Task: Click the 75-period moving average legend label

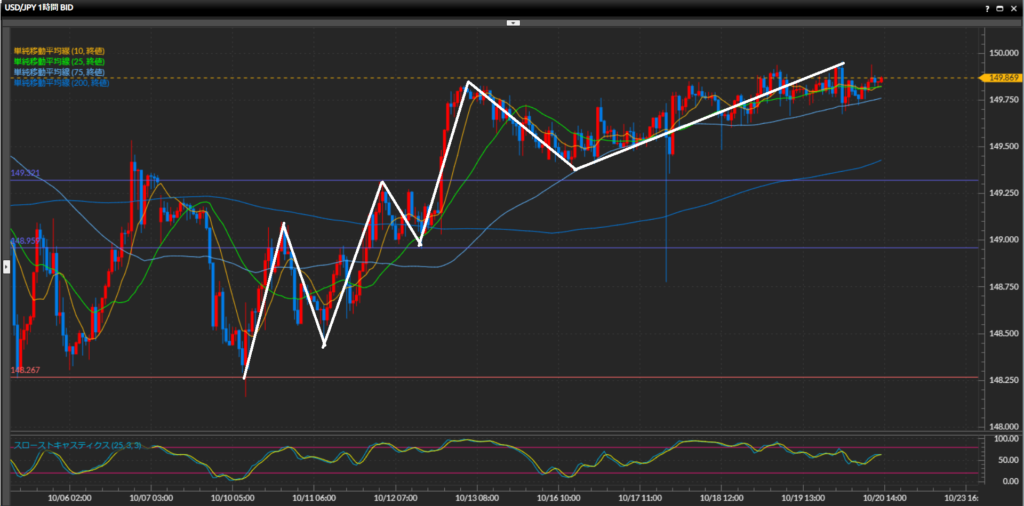Action: click(58, 72)
